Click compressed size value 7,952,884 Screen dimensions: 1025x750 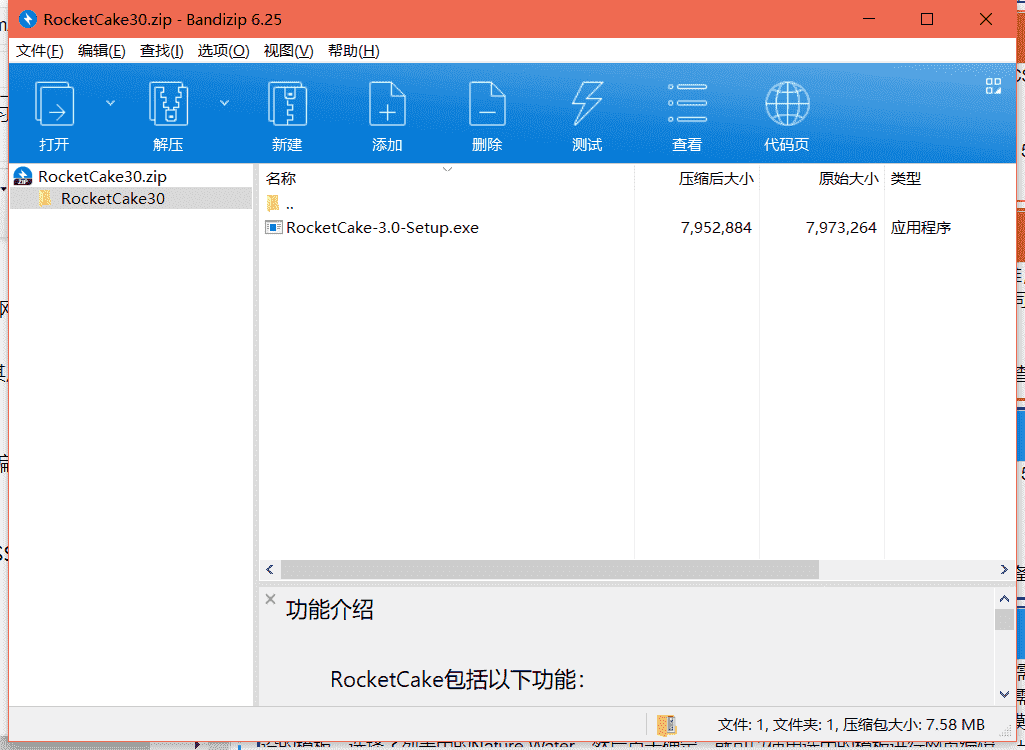tap(716, 228)
